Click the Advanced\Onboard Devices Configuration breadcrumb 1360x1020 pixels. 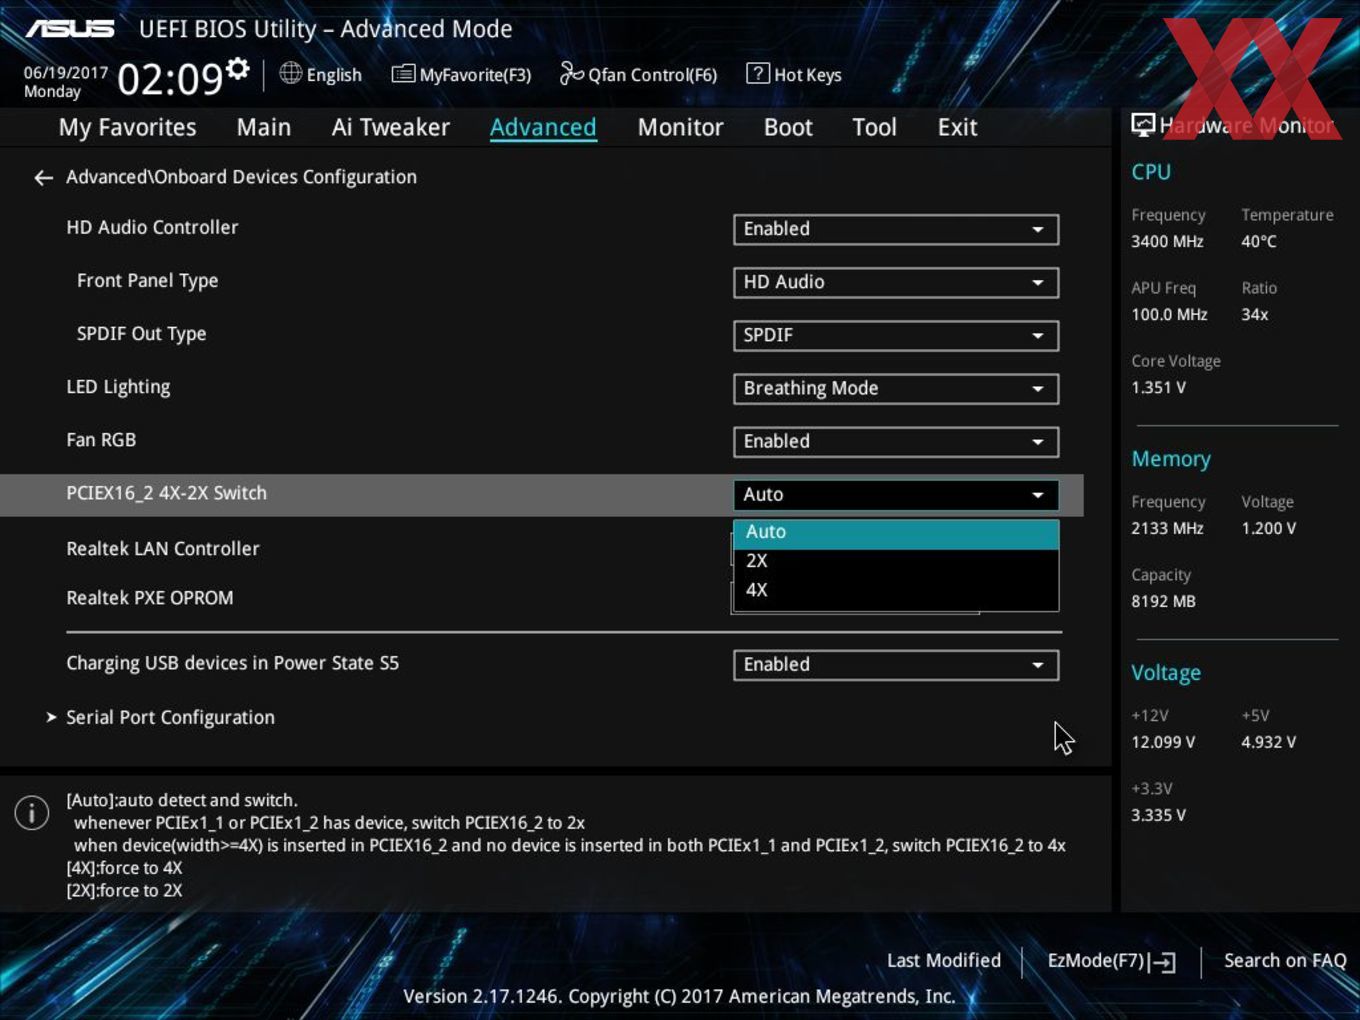241,177
